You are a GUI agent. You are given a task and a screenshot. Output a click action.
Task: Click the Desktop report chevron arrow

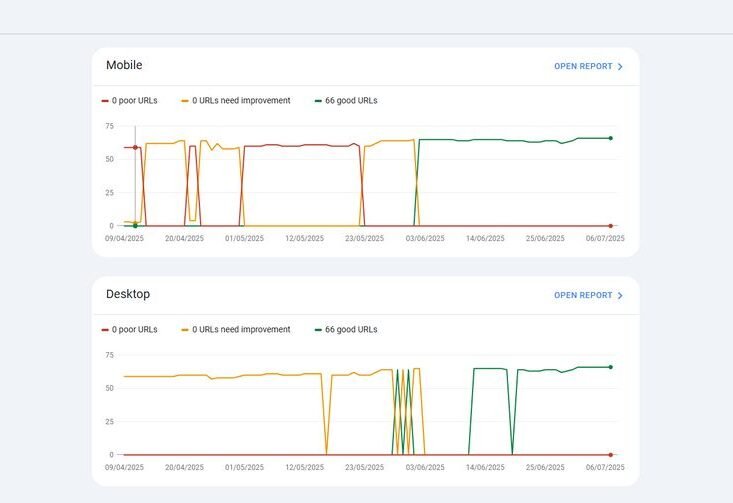620,296
